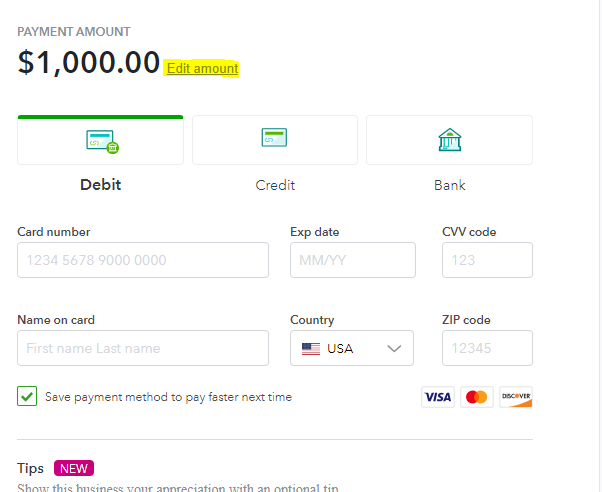Image resolution: width=602 pixels, height=492 pixels.
Task: Click the Edit amount link
Action: point(202,68)
